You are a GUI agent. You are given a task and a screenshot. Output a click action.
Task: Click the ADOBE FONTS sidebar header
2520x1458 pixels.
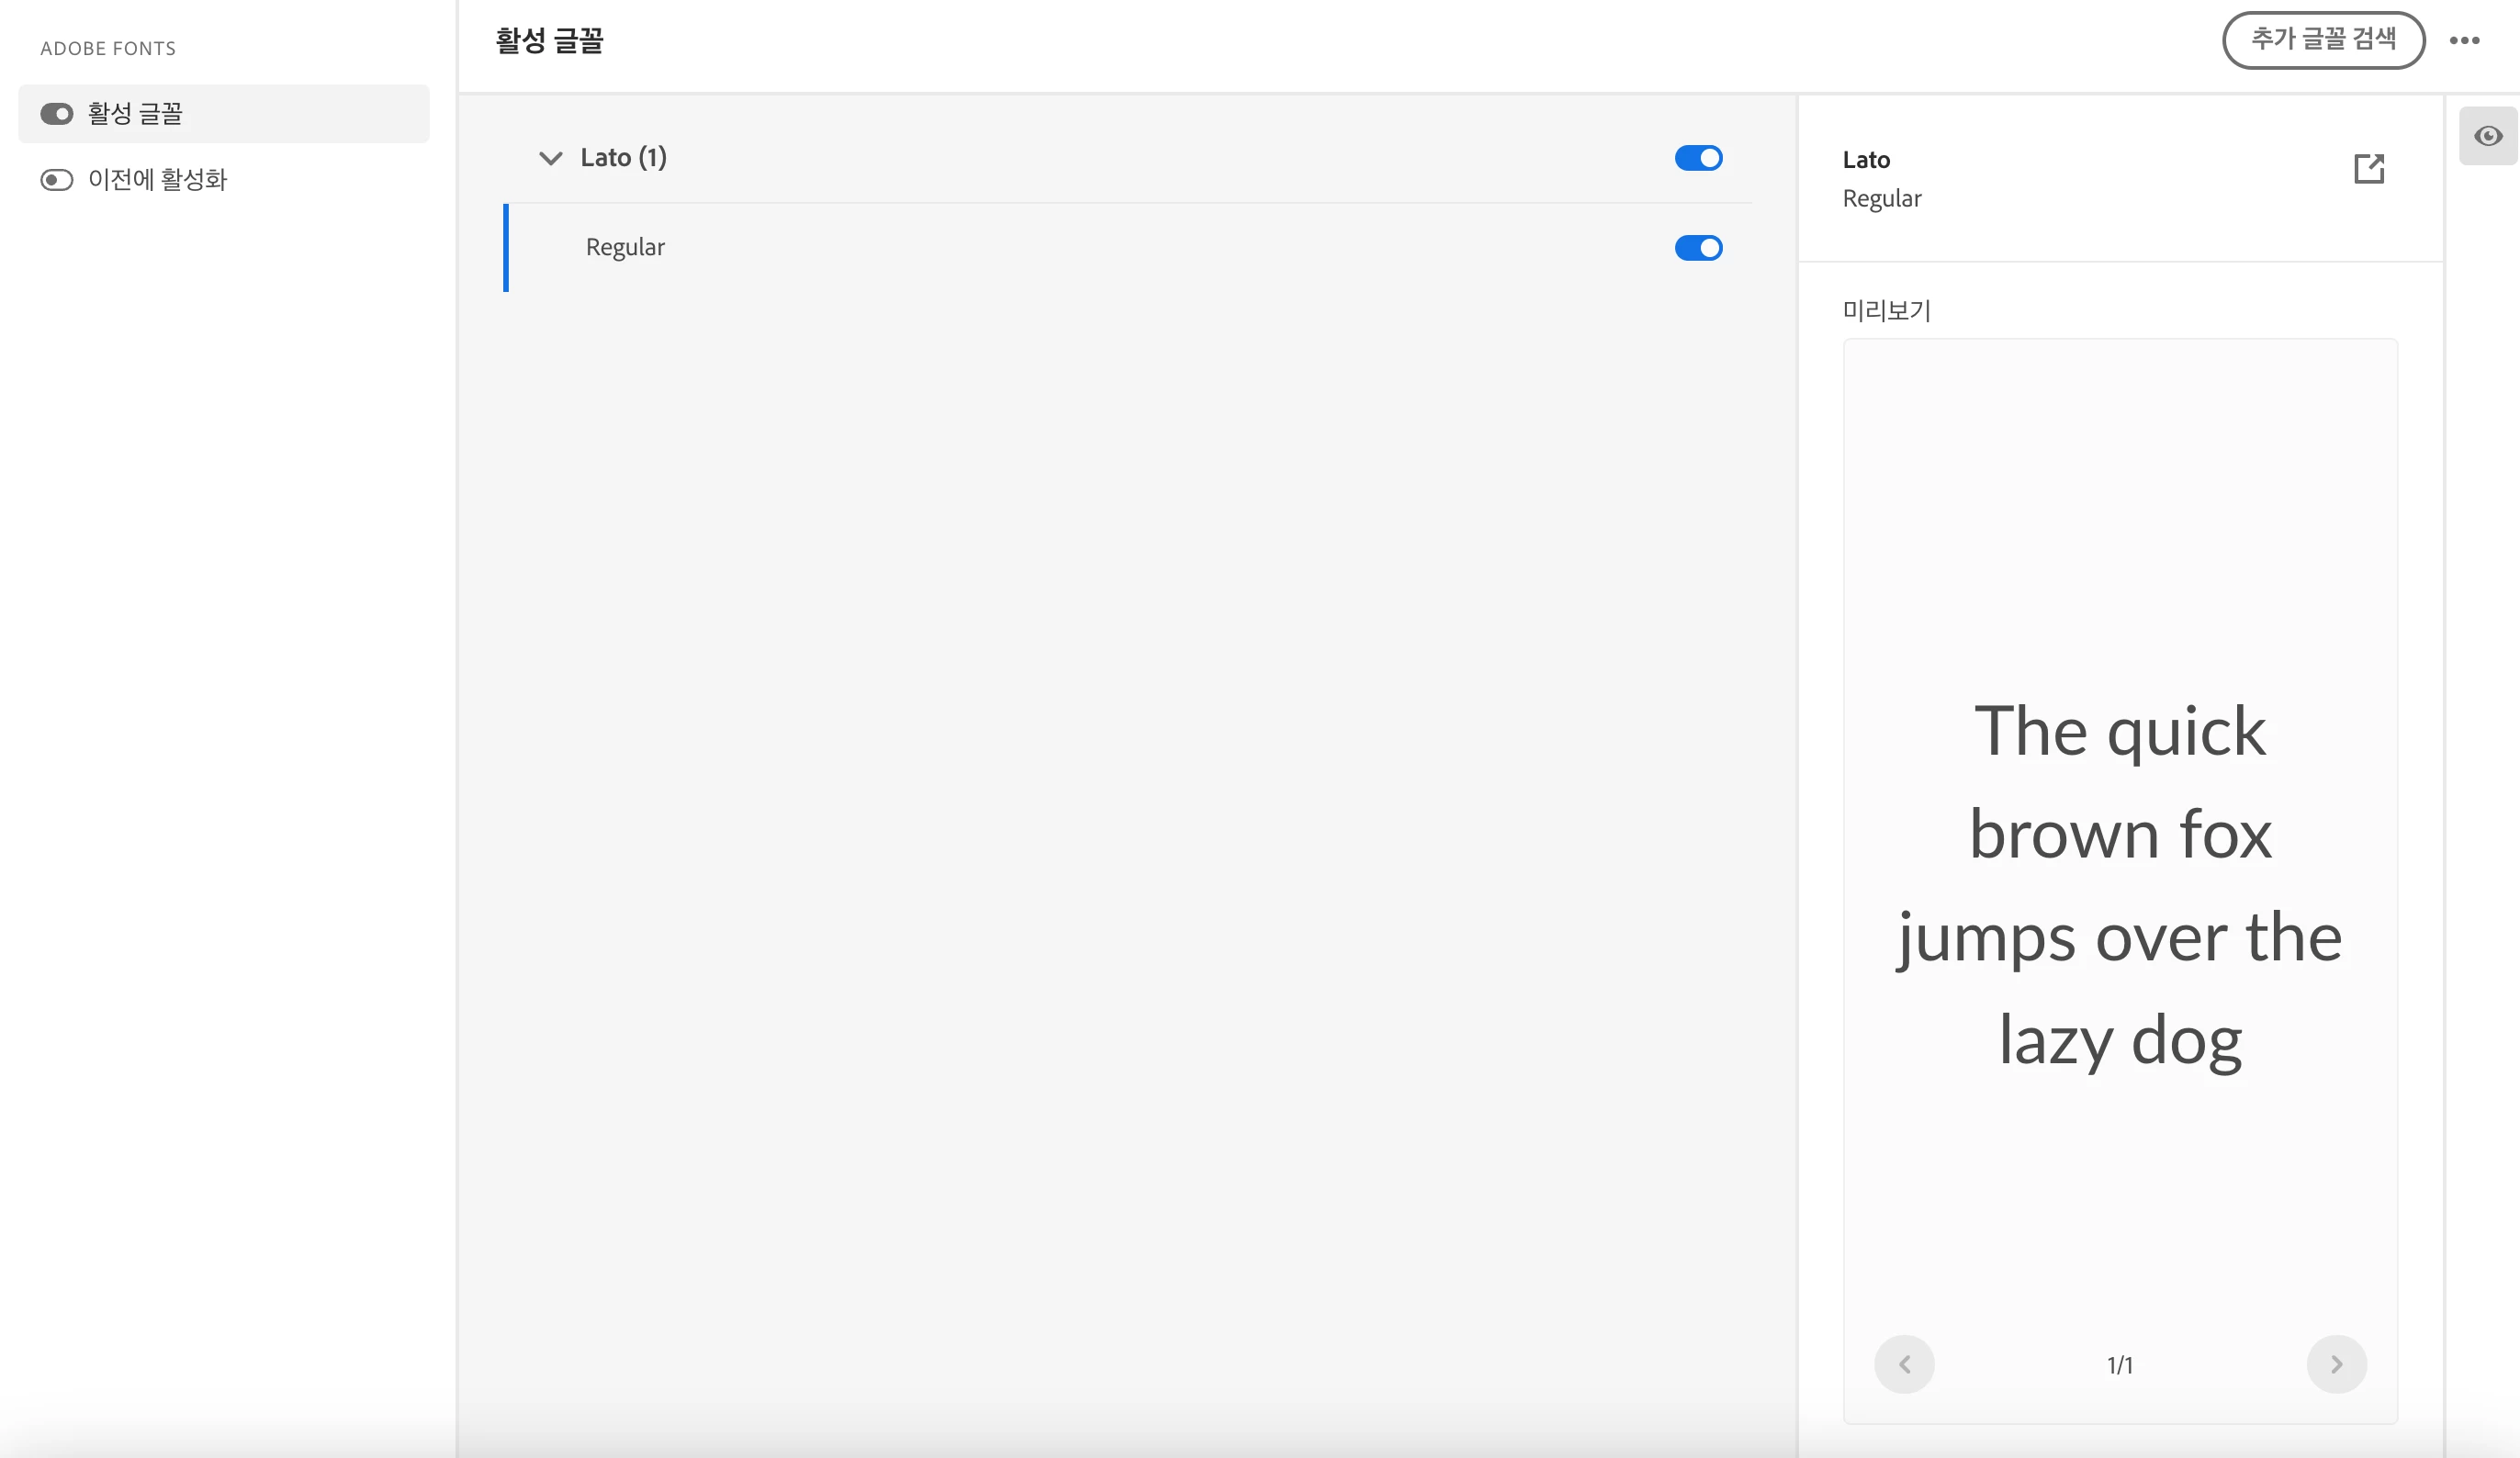click(108, 49)
